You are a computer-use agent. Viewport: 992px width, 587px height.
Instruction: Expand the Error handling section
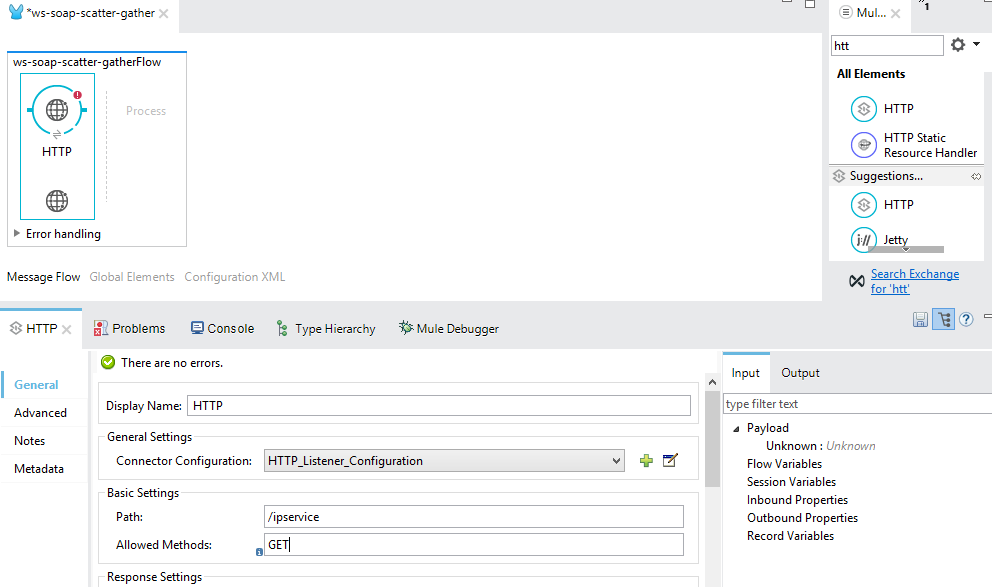coord(17,233)
